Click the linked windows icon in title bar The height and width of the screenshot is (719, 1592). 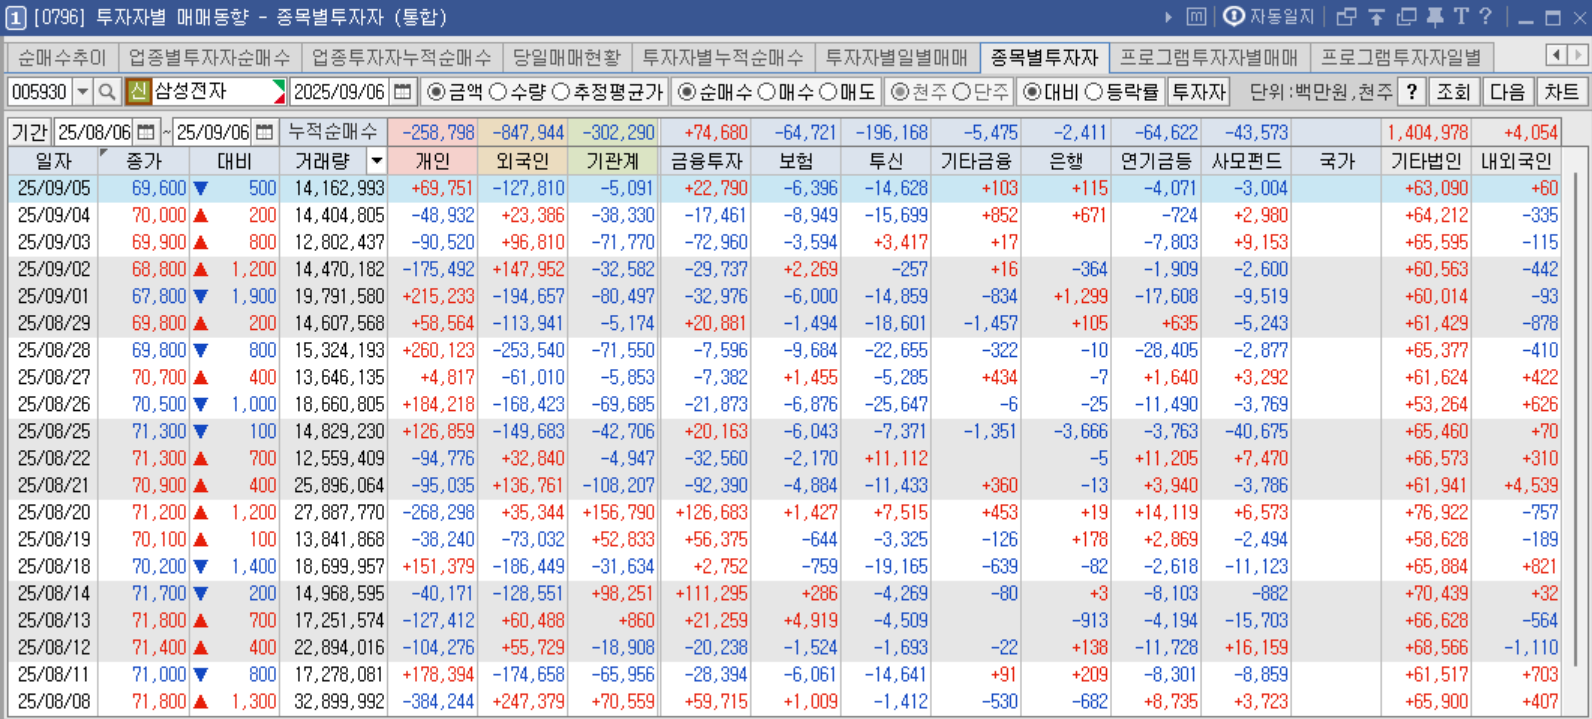pyautogui.click(x=1347, y=17)
